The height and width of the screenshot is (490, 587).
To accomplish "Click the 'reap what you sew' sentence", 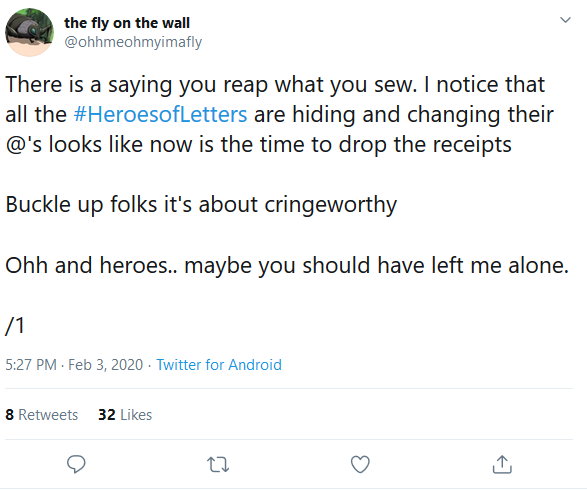I will [211, 85].
